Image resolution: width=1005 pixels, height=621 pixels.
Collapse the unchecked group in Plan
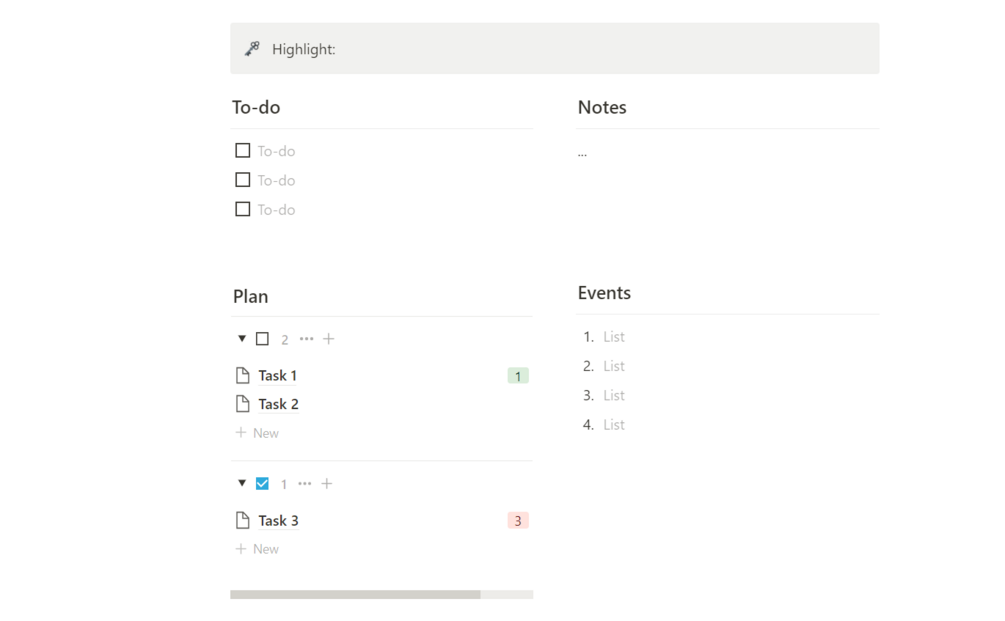click(242, 339)
